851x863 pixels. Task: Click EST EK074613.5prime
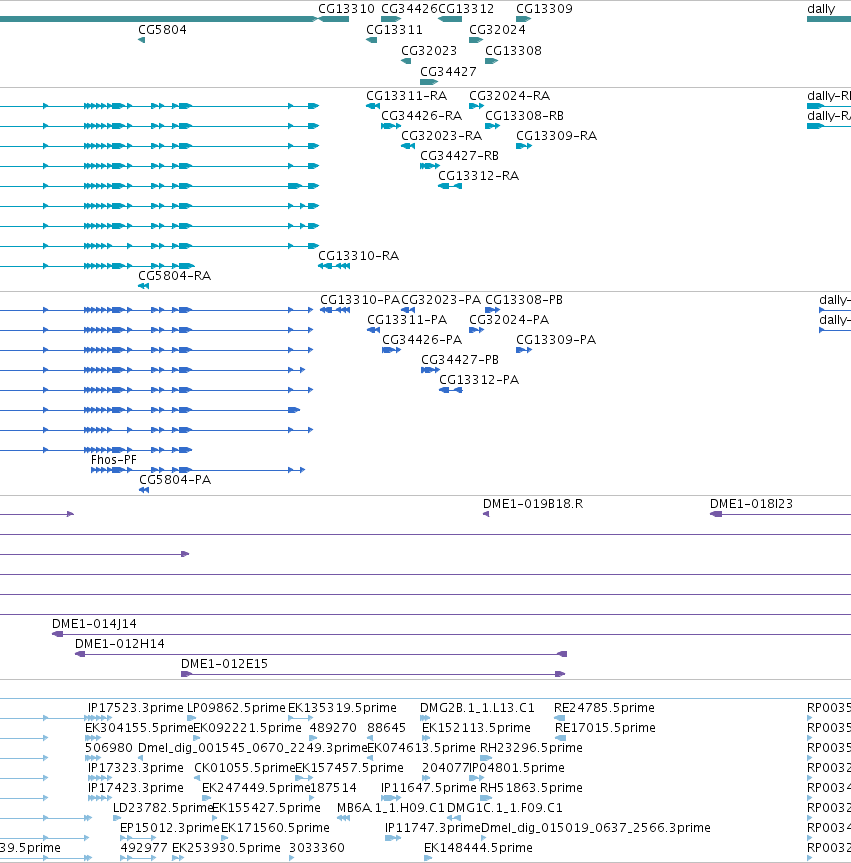click(421, 748)
